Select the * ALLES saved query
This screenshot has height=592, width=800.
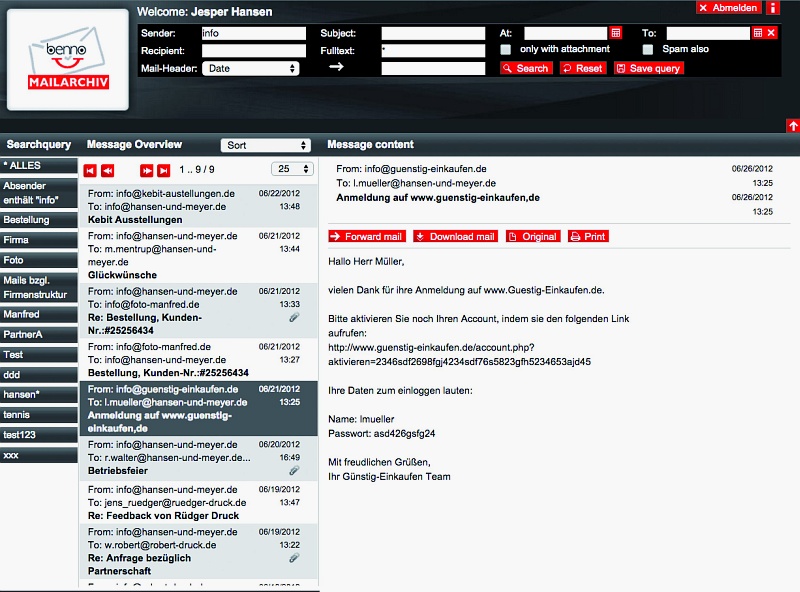39,165
